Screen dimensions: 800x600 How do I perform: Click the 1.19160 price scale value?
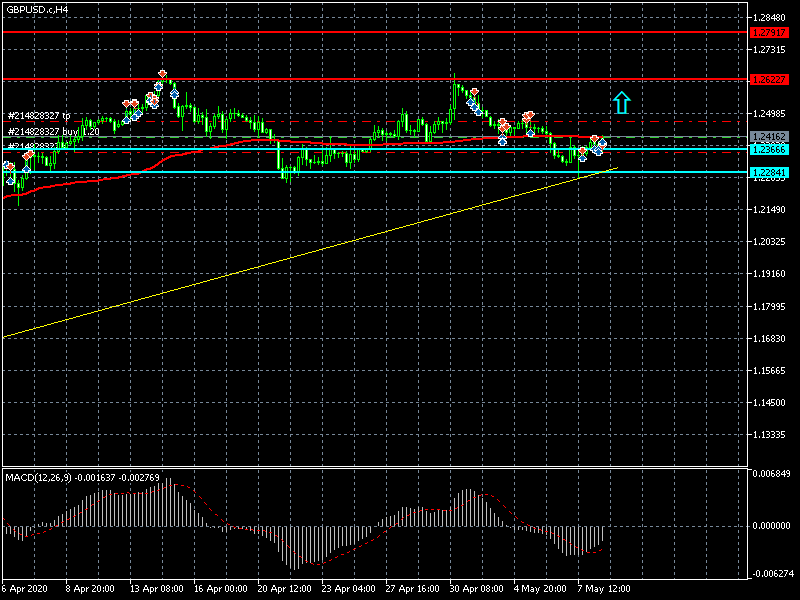(x=769, y=274)
